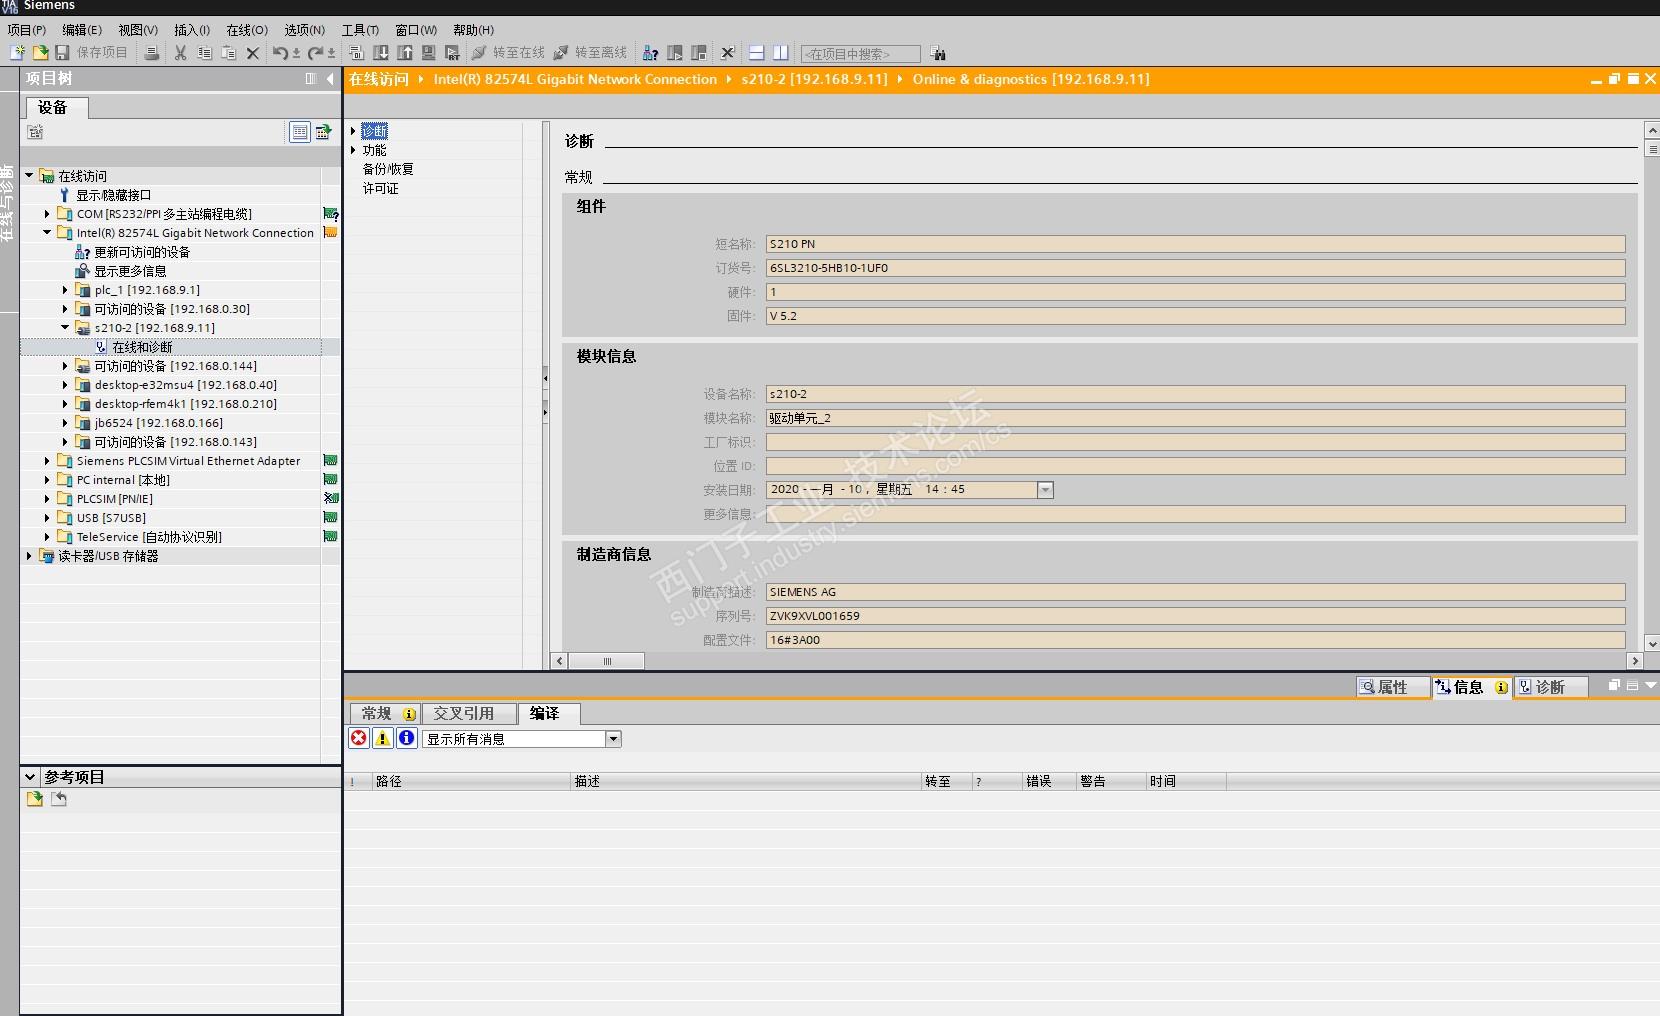Save the project with the floppy disk icon

tap(62, 53)
